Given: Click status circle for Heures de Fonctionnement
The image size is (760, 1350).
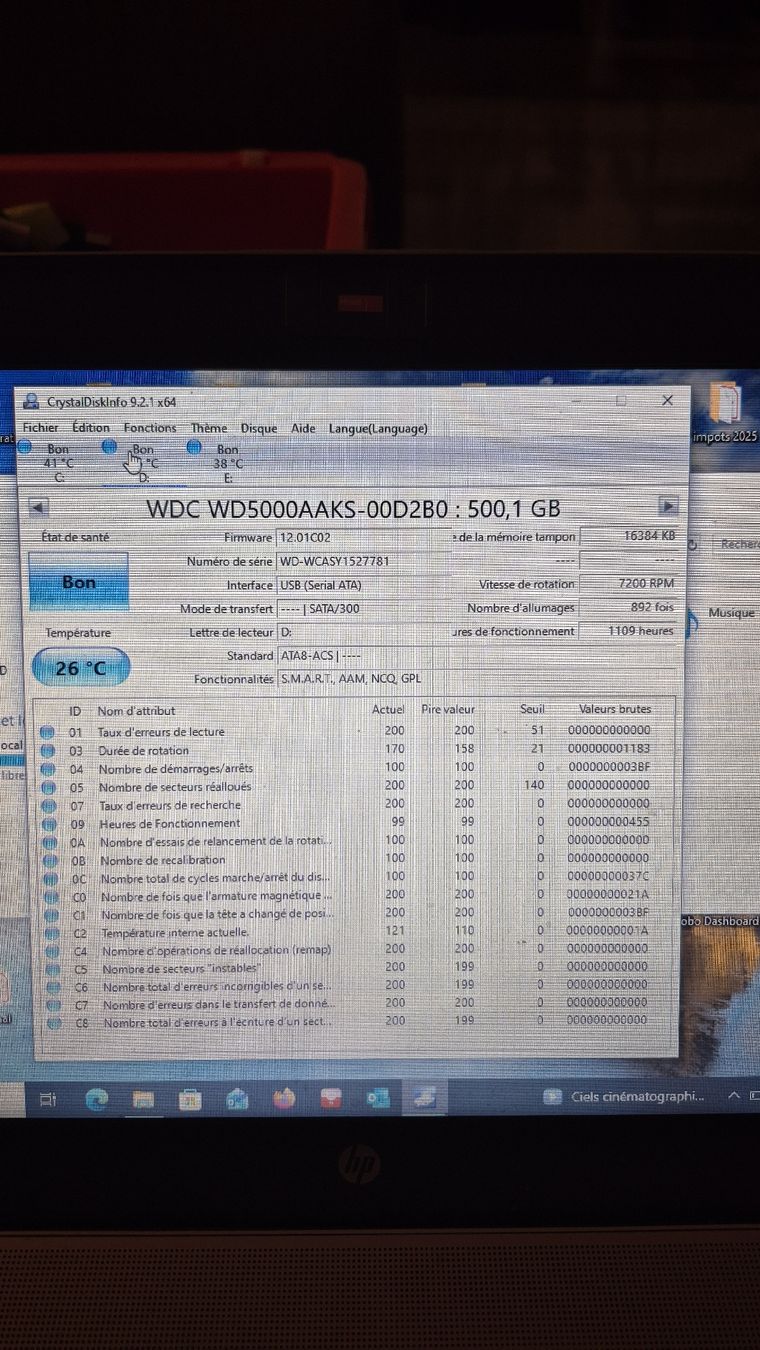Looking at the screenshot, I should [x=49, y=824].
